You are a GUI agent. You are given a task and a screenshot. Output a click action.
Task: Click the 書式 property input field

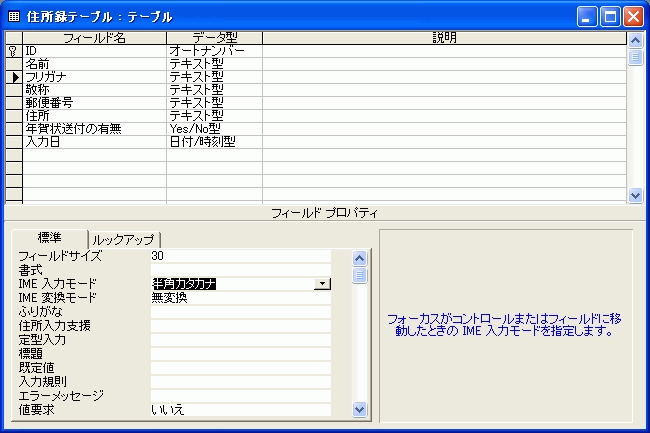241,270
